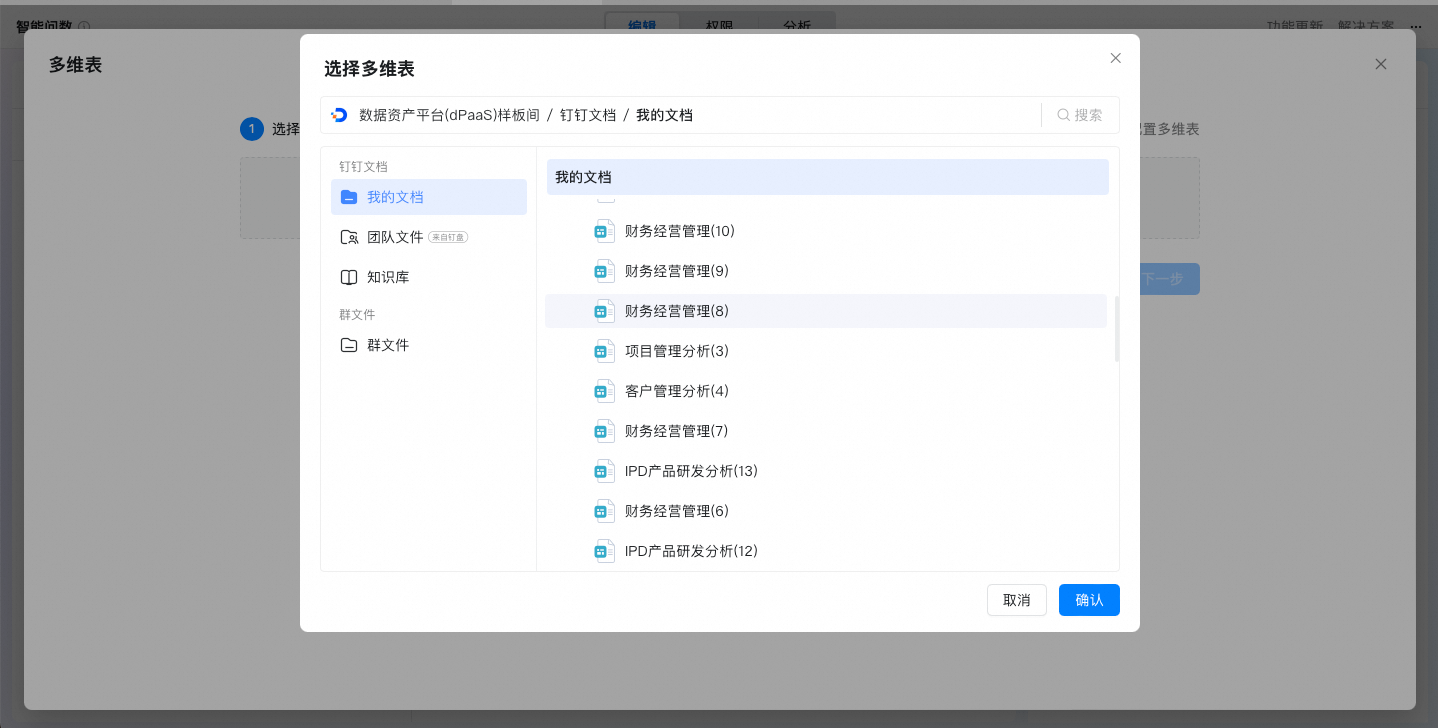Click the file list vertical scrollbar
Viewport: 1438px width, 728px height.
pos(1117,328)
